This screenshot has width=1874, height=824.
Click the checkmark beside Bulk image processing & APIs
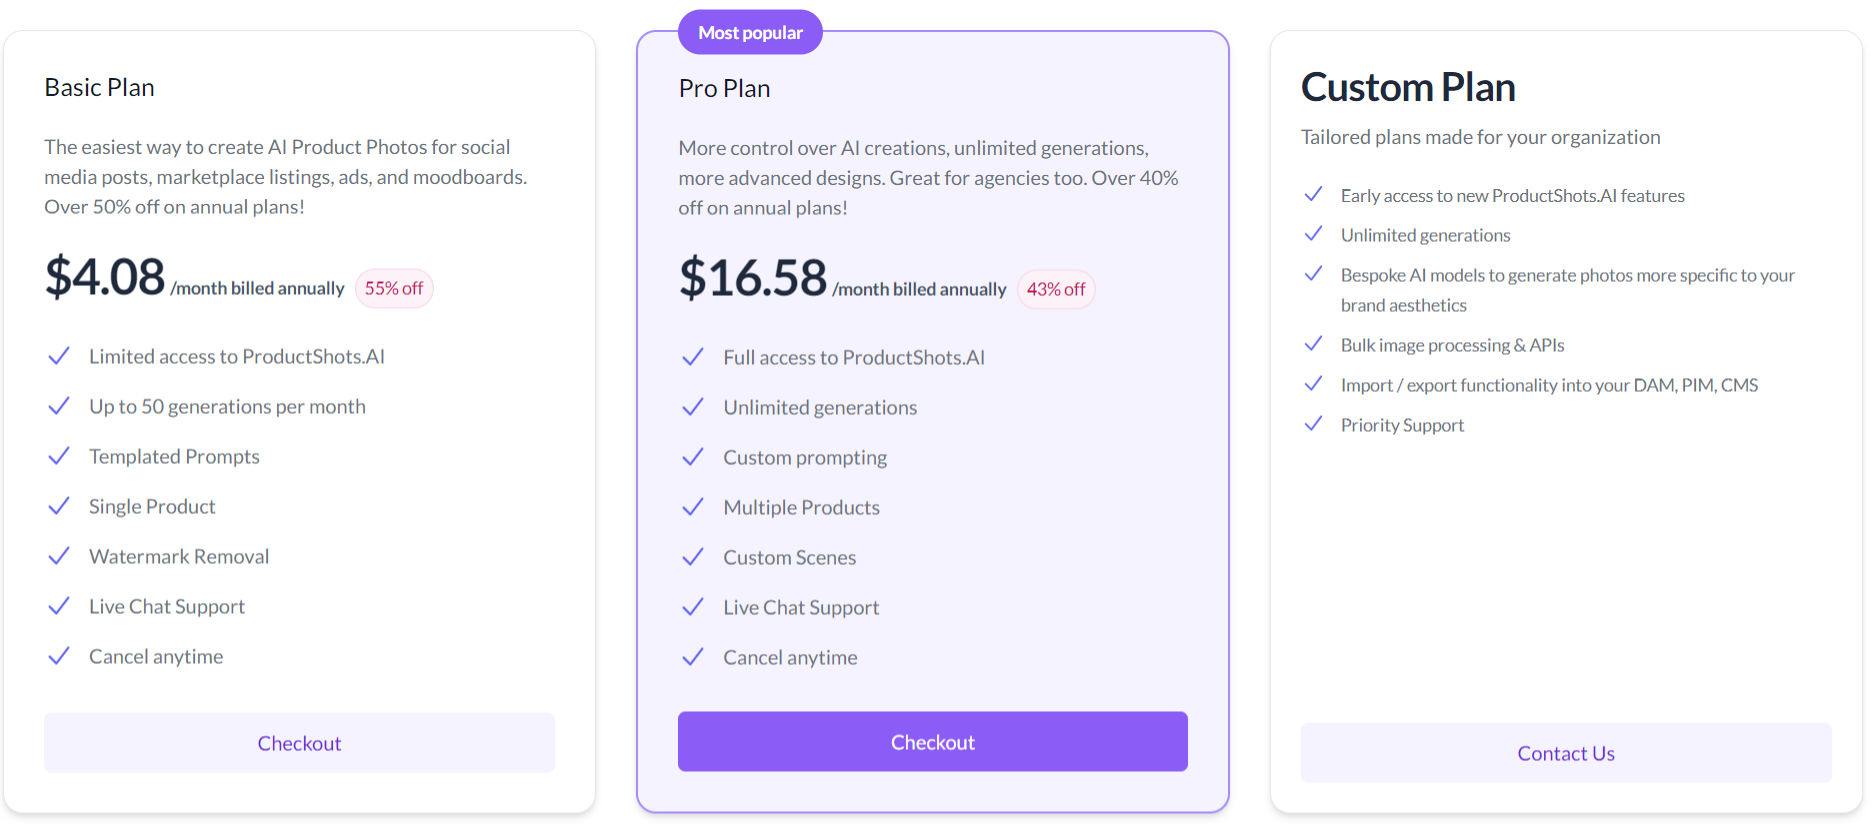(1313, 343)
